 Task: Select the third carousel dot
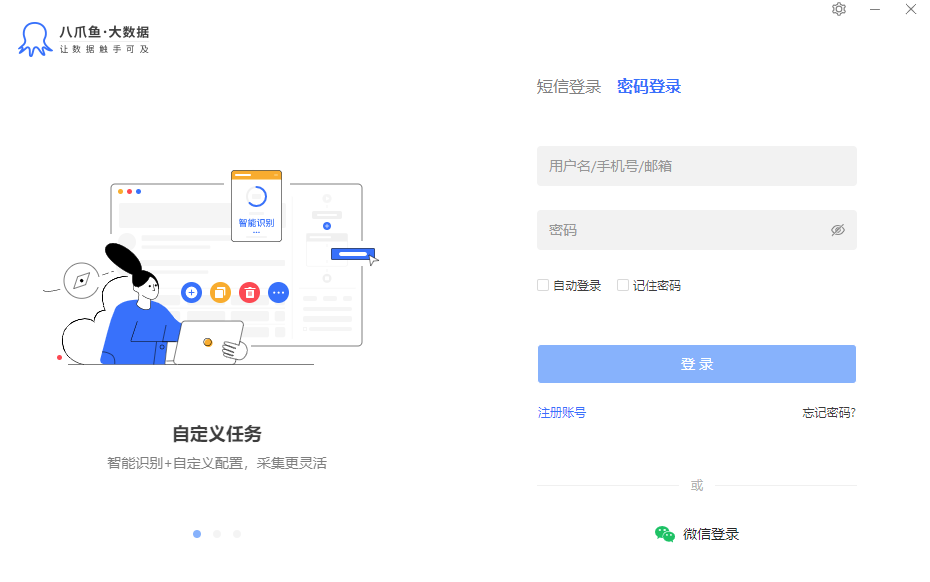coord(237,534)
